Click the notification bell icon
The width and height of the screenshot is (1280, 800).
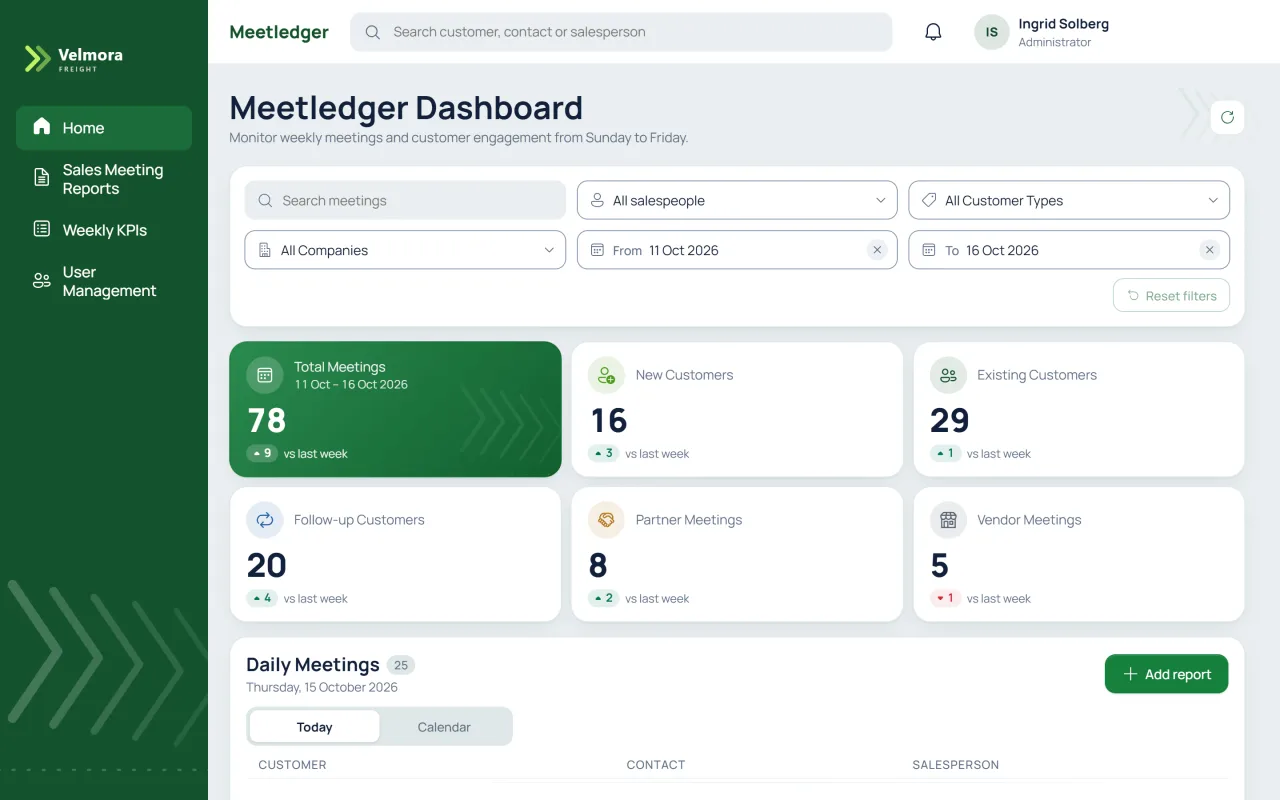[x=933, y=32]
